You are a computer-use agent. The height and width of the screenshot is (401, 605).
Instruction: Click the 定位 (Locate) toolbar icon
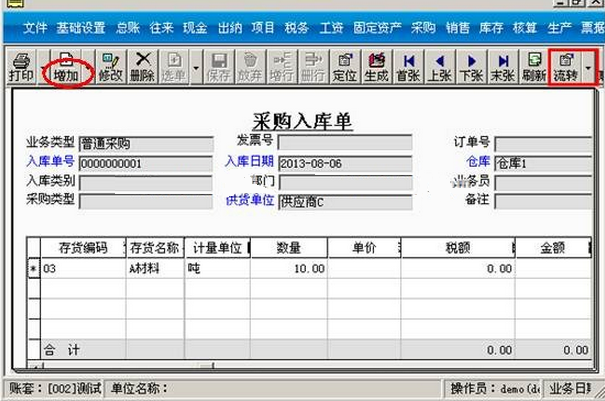coord(346,67)
